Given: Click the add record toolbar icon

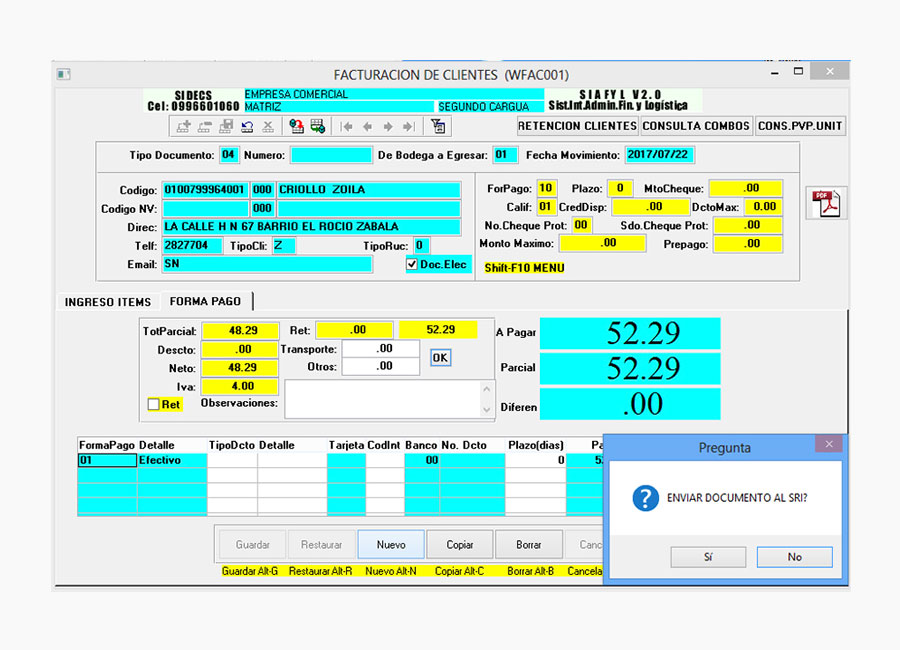Looking at the screenshot, I should (184, 127).
